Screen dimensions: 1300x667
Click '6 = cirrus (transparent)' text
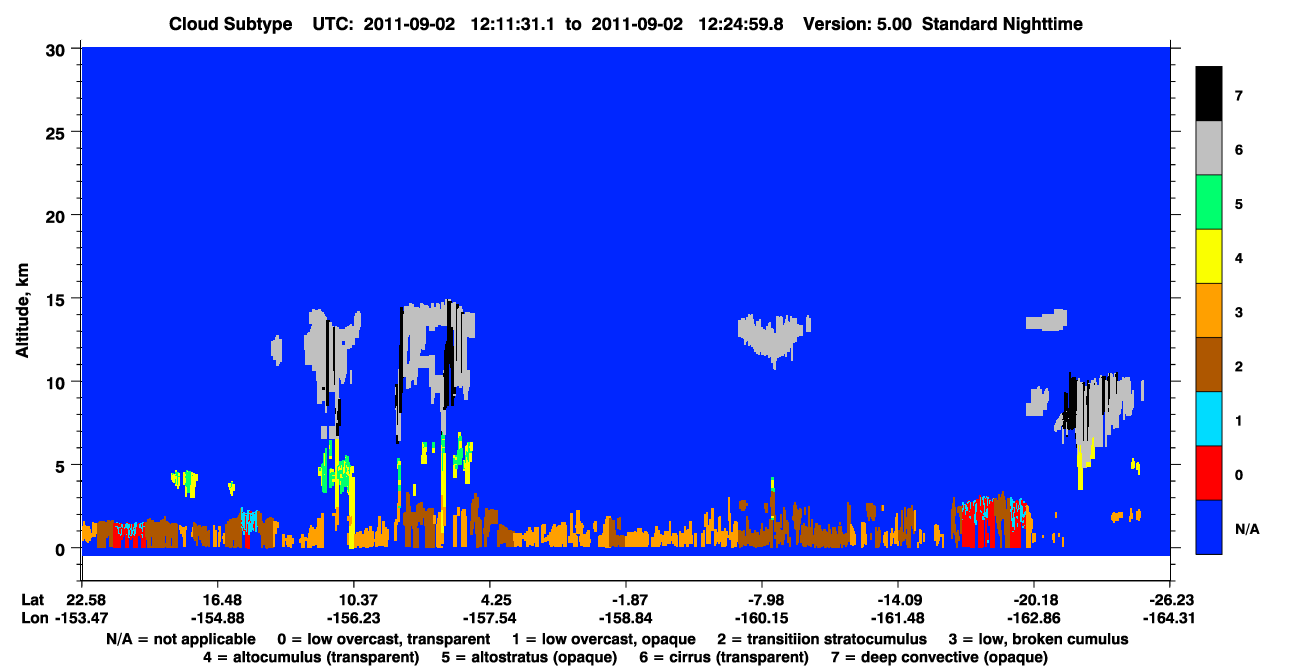click(722, 657)
